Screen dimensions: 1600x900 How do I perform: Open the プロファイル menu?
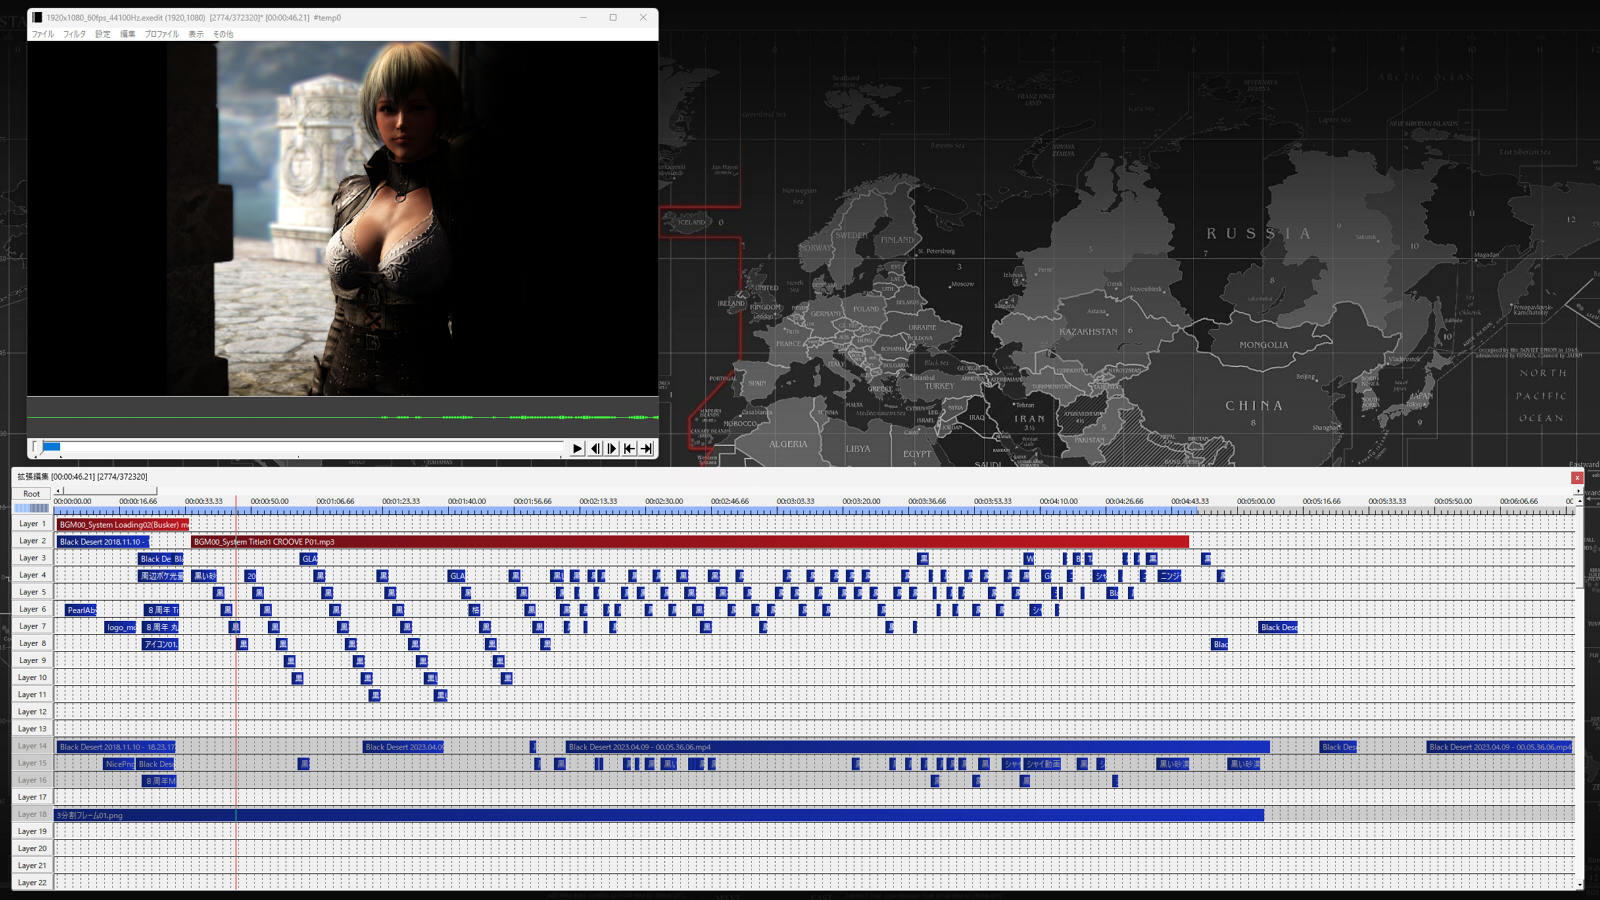pyautogui.click(x=162, y=34)
